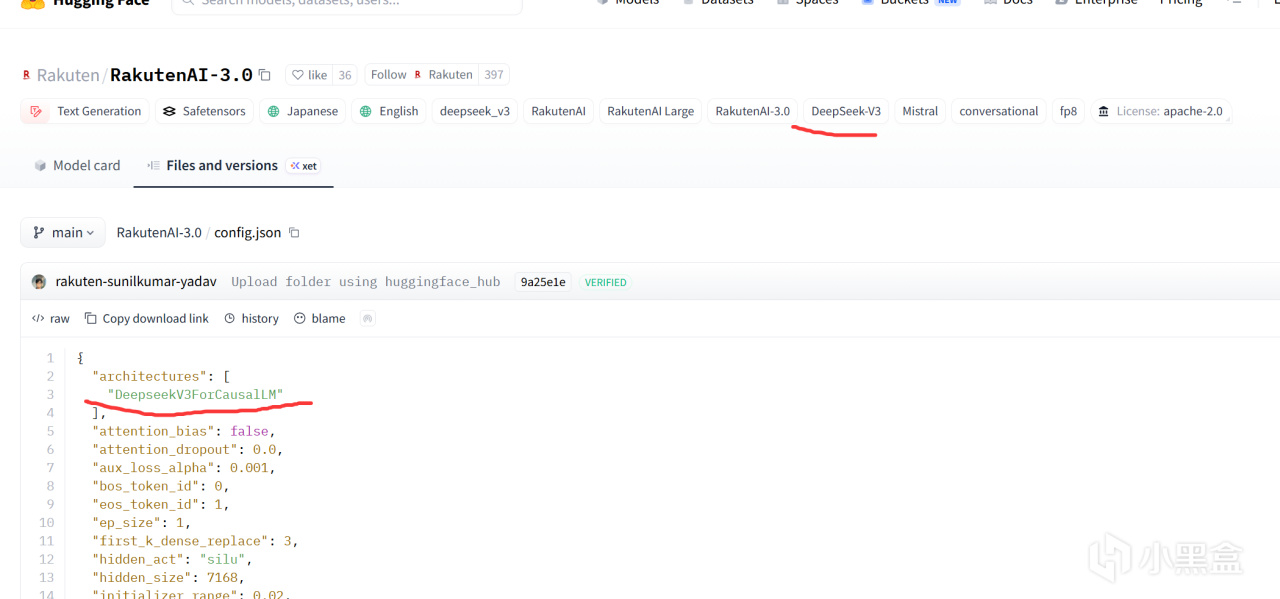
Task: Switch to Files and versions tab
Action: (212, 166)
